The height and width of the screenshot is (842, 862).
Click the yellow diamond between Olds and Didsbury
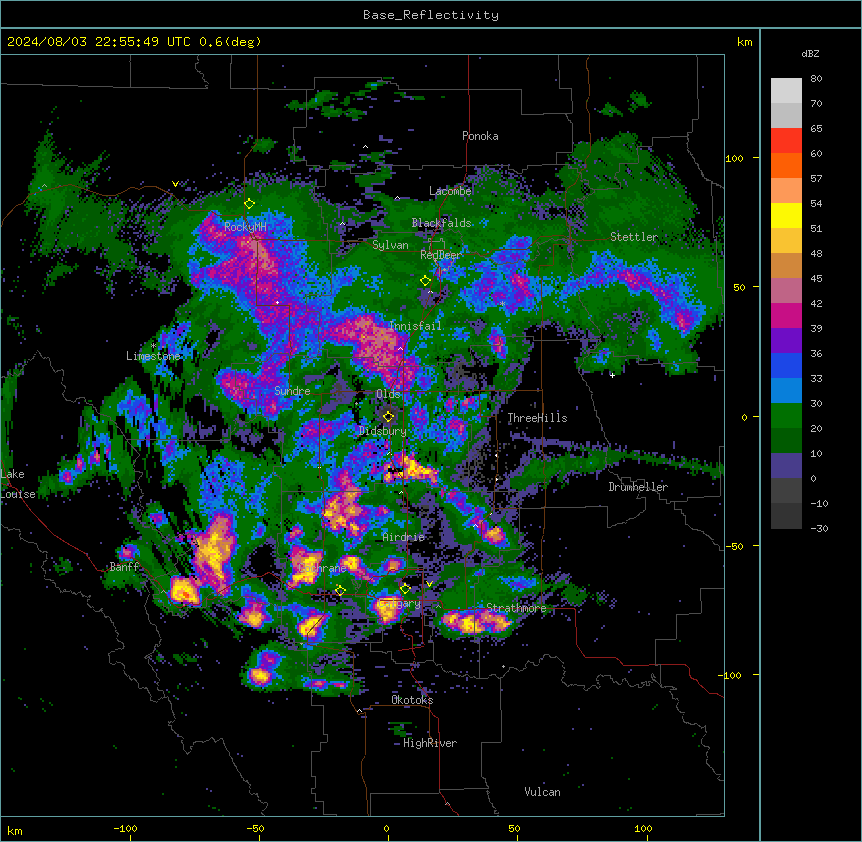pos(388,417)
